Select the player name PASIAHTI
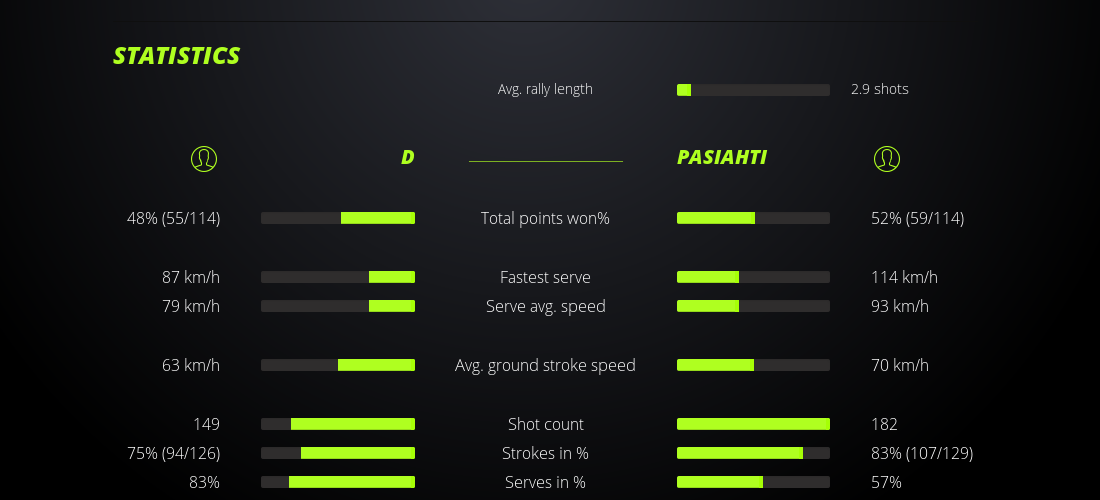This screenshot has width=1100, height=500. pos(721,158)
